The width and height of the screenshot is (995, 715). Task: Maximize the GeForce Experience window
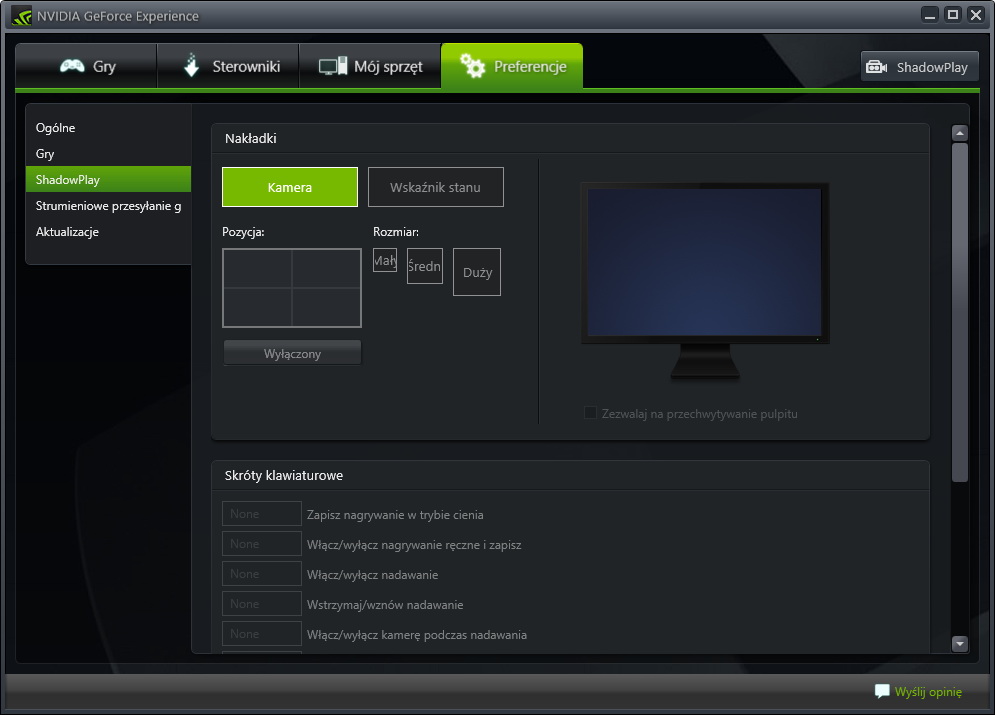click(953, 15)
